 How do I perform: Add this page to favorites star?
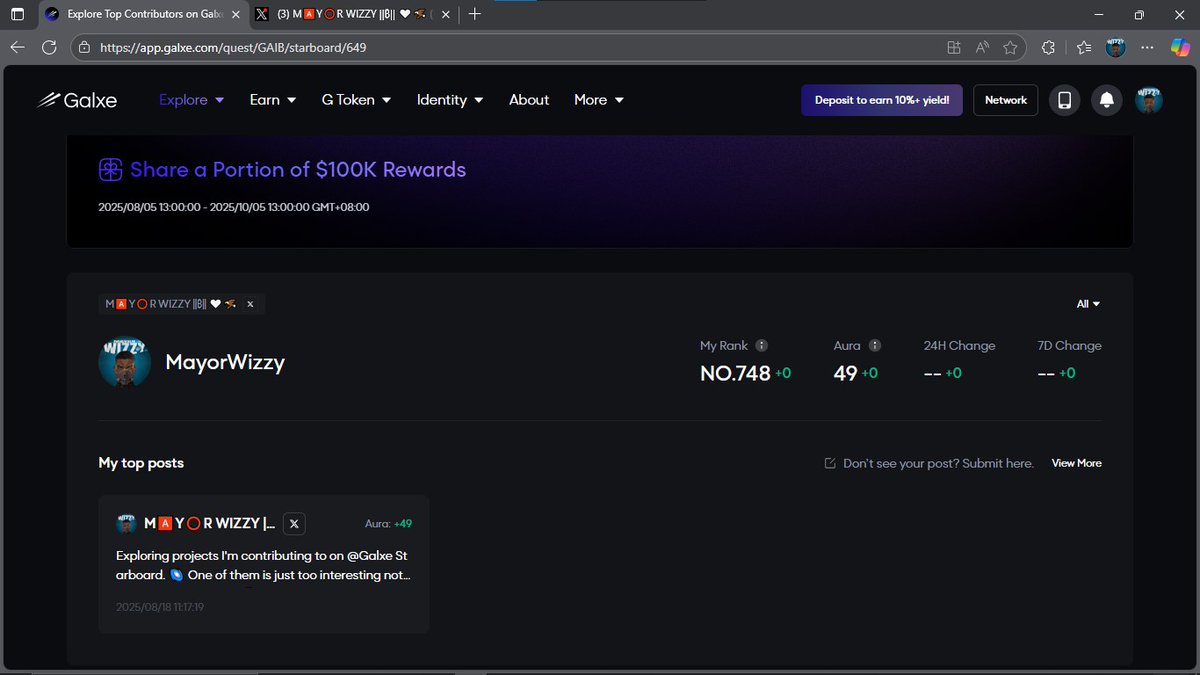point(1010,47)
